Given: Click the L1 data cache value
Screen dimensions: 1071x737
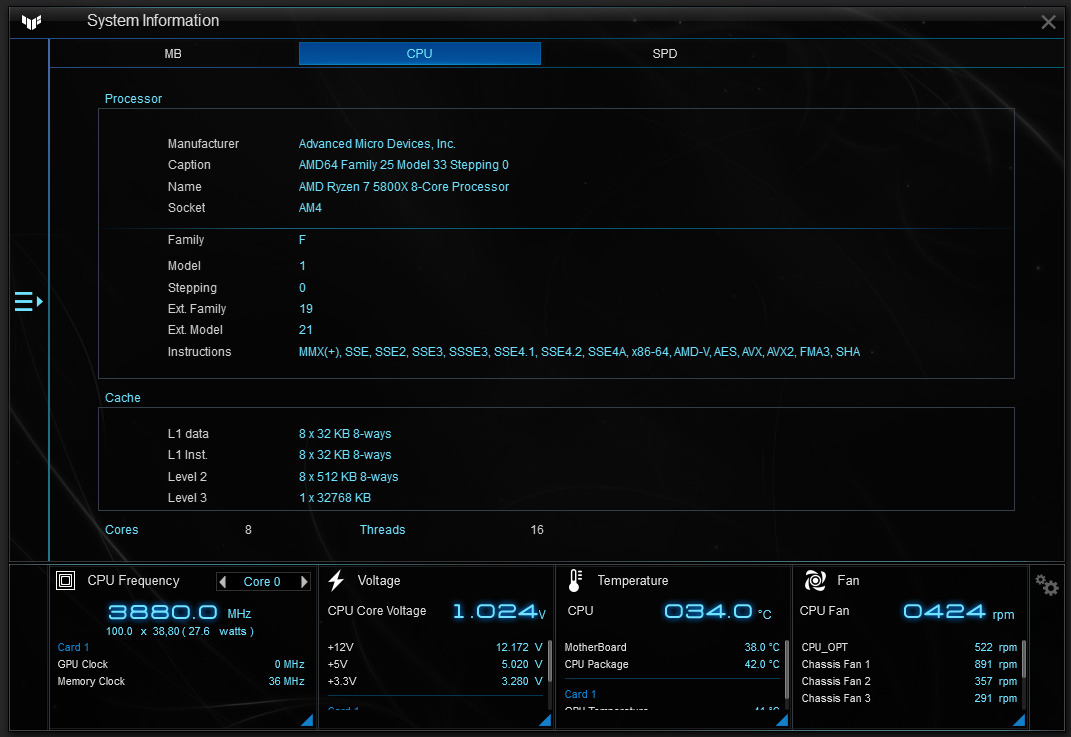Looking at the screenshot, I should tap(345, 434).
